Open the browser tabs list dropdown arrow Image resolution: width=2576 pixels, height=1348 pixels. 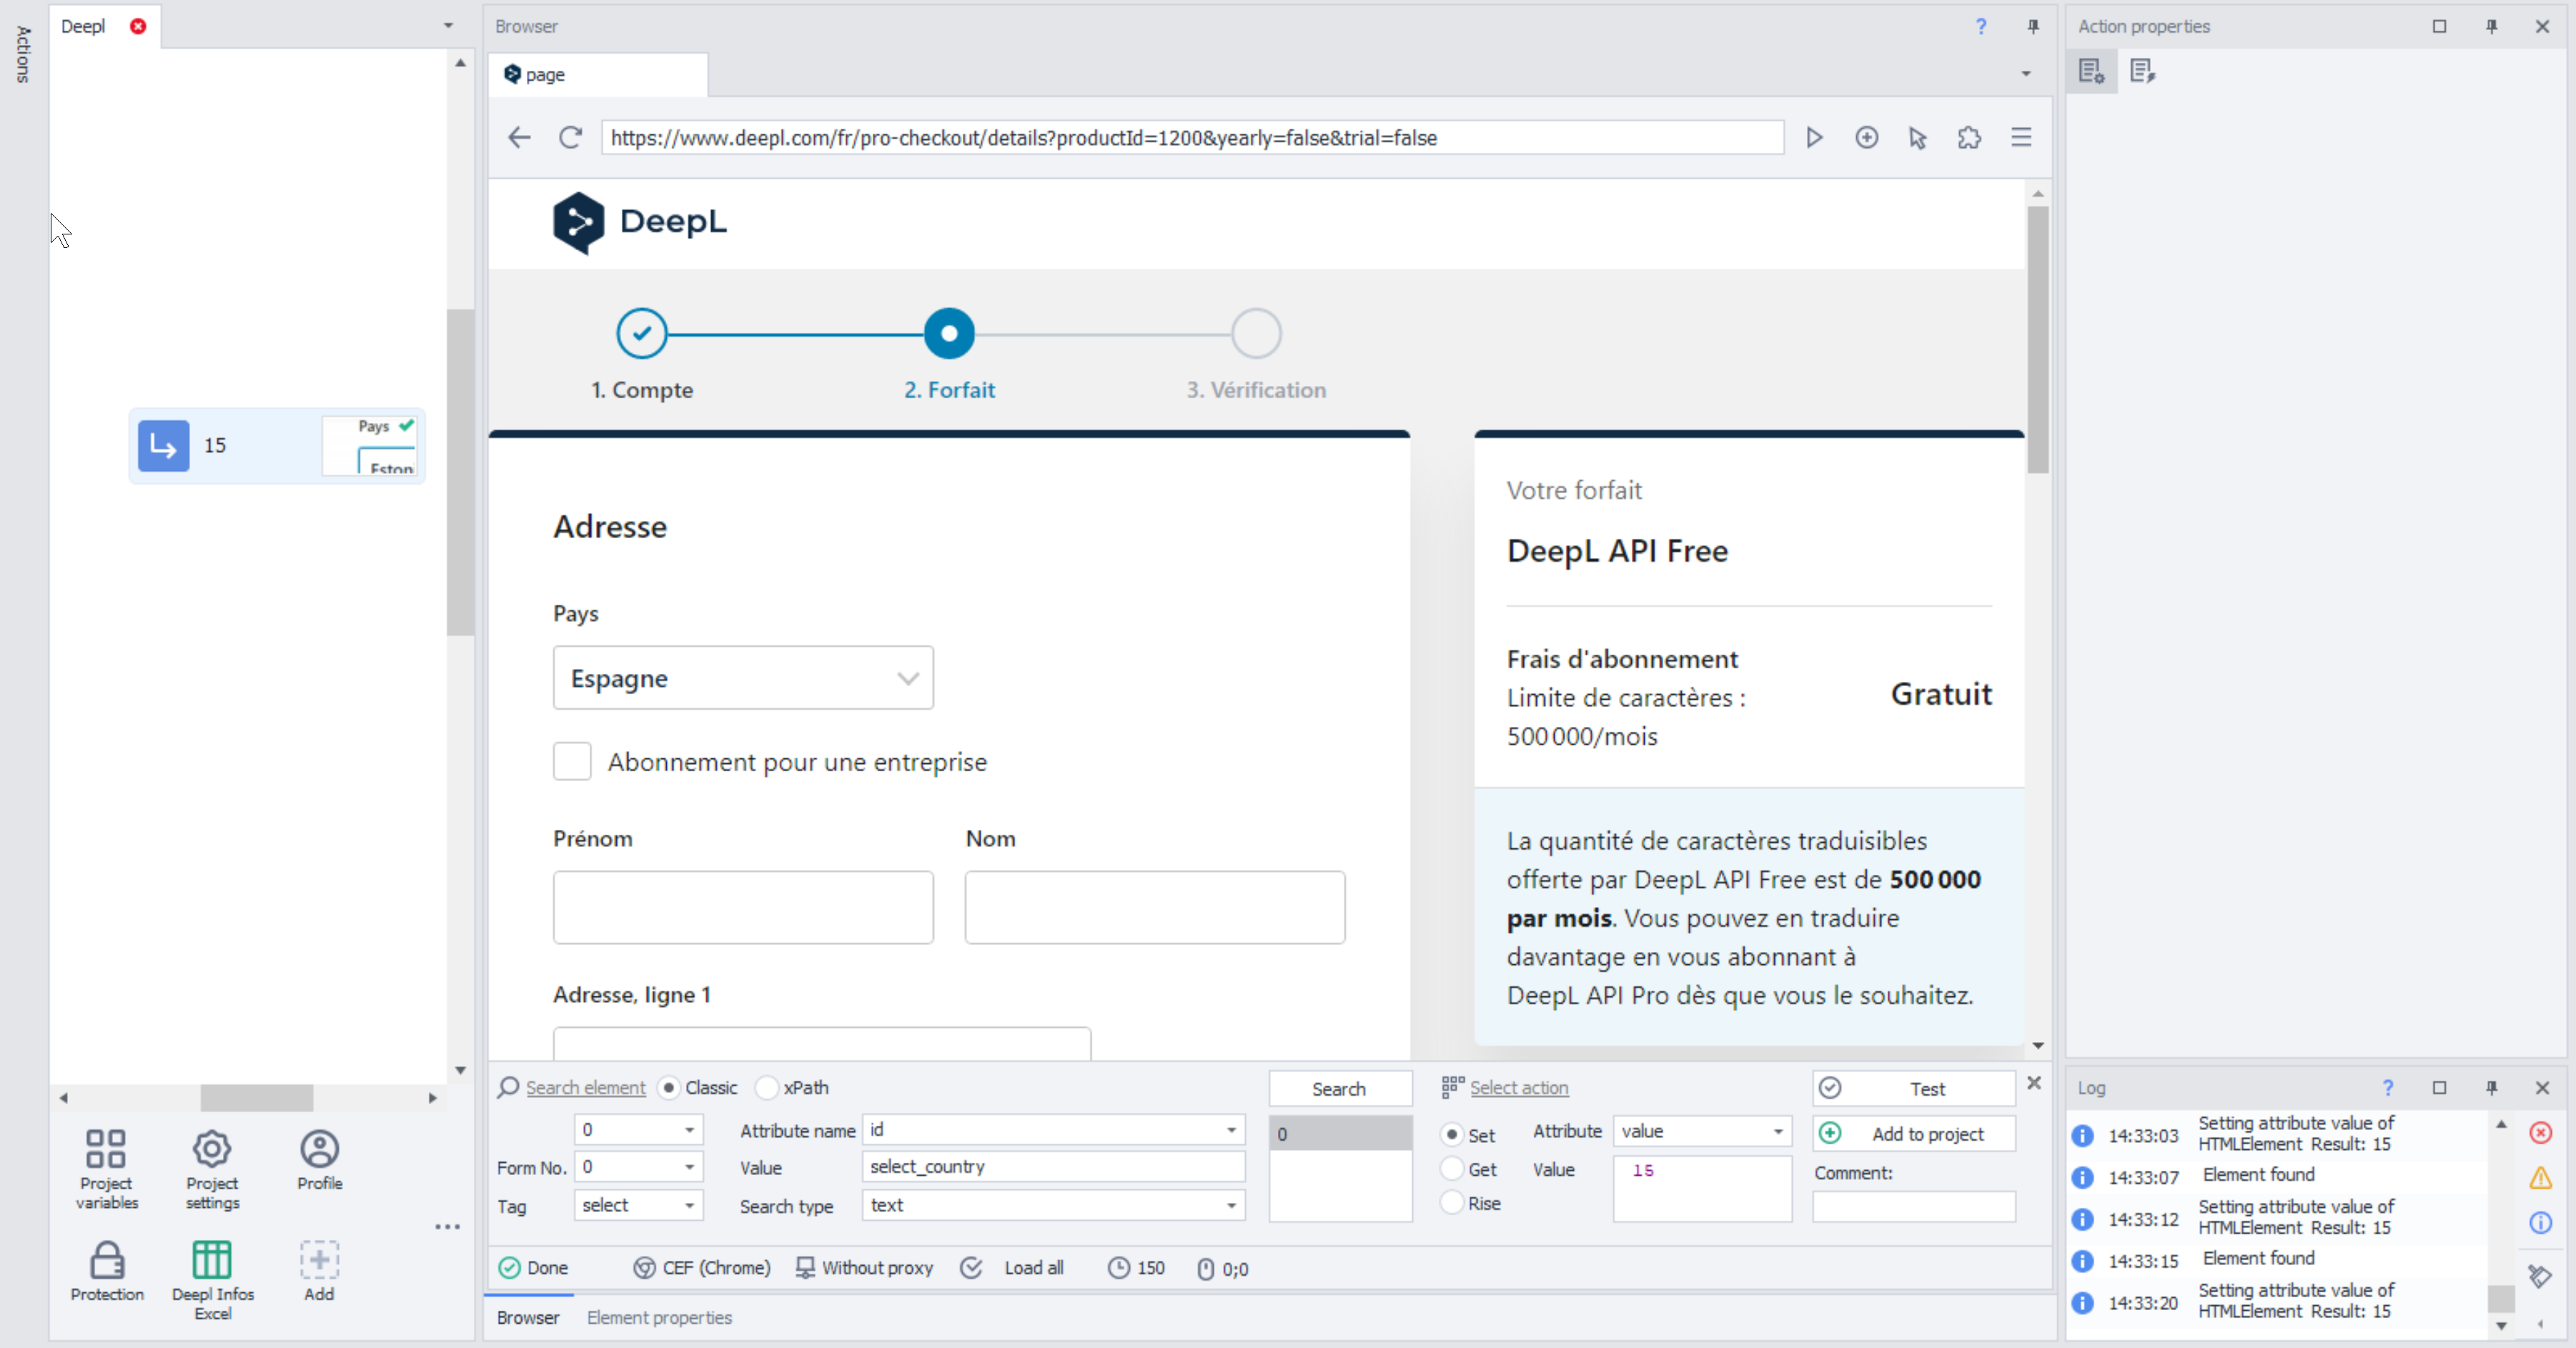[x=2026, y=74]
